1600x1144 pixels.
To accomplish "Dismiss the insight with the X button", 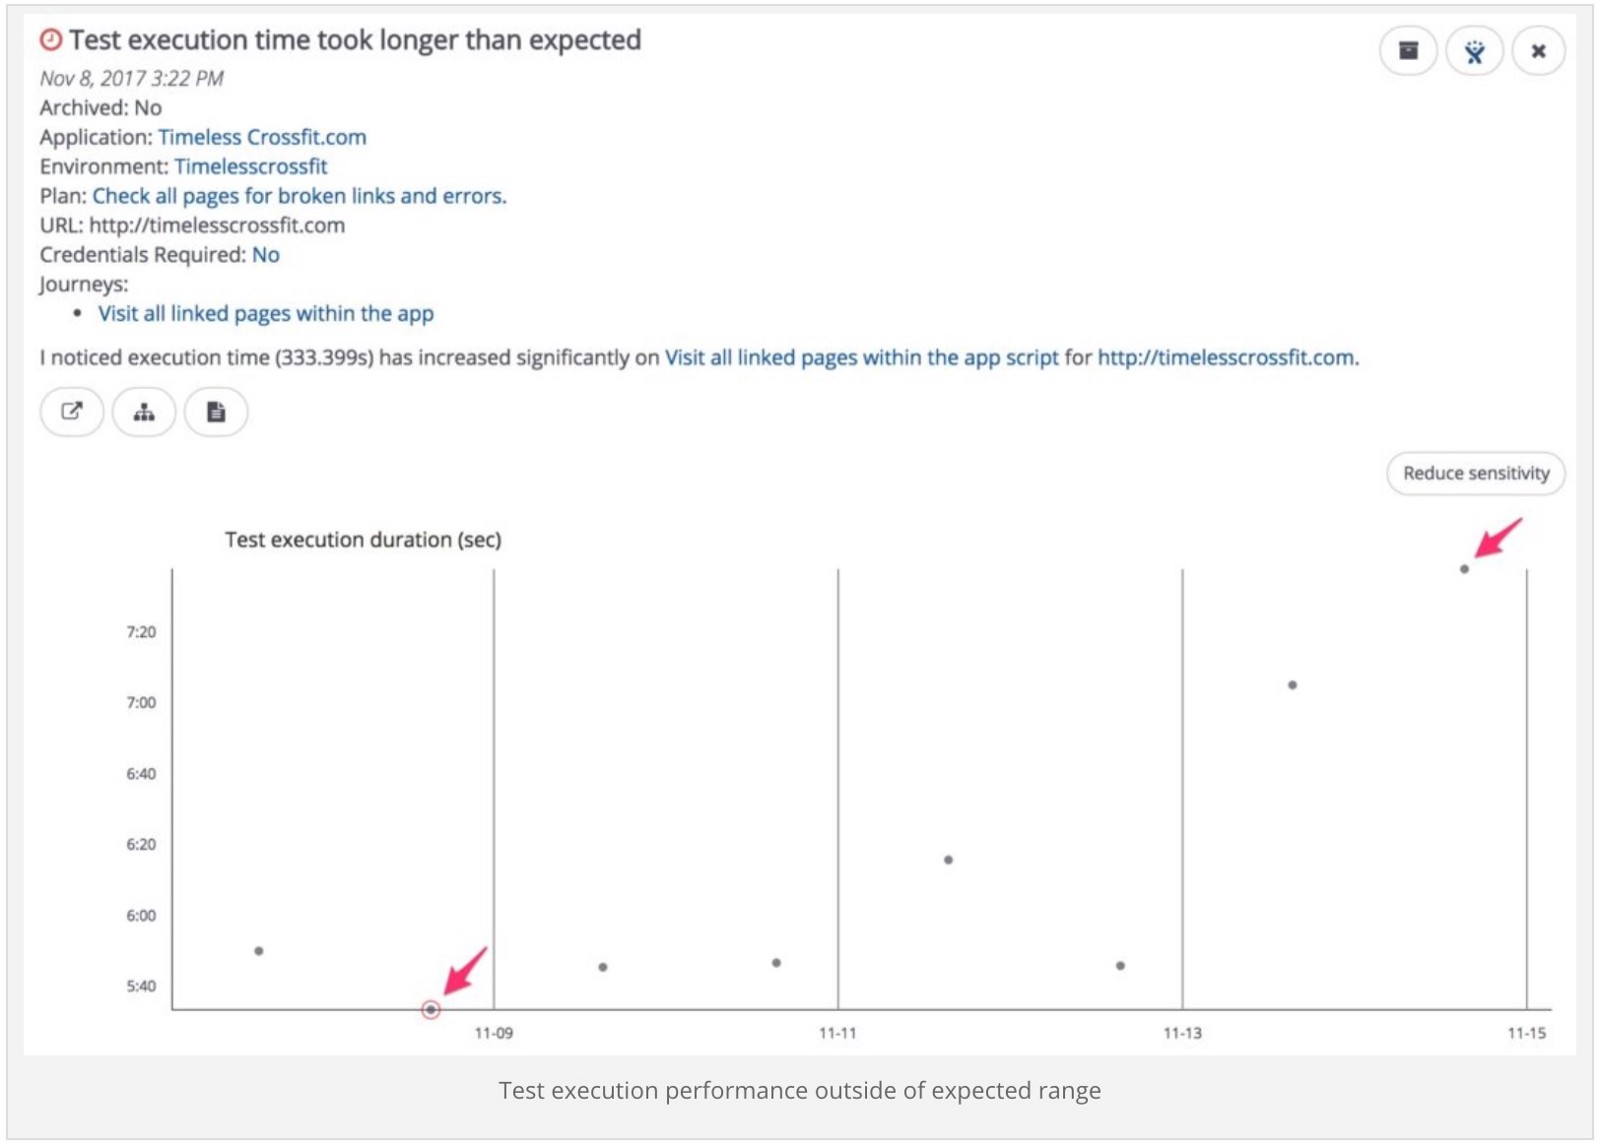I will 1538,51.
